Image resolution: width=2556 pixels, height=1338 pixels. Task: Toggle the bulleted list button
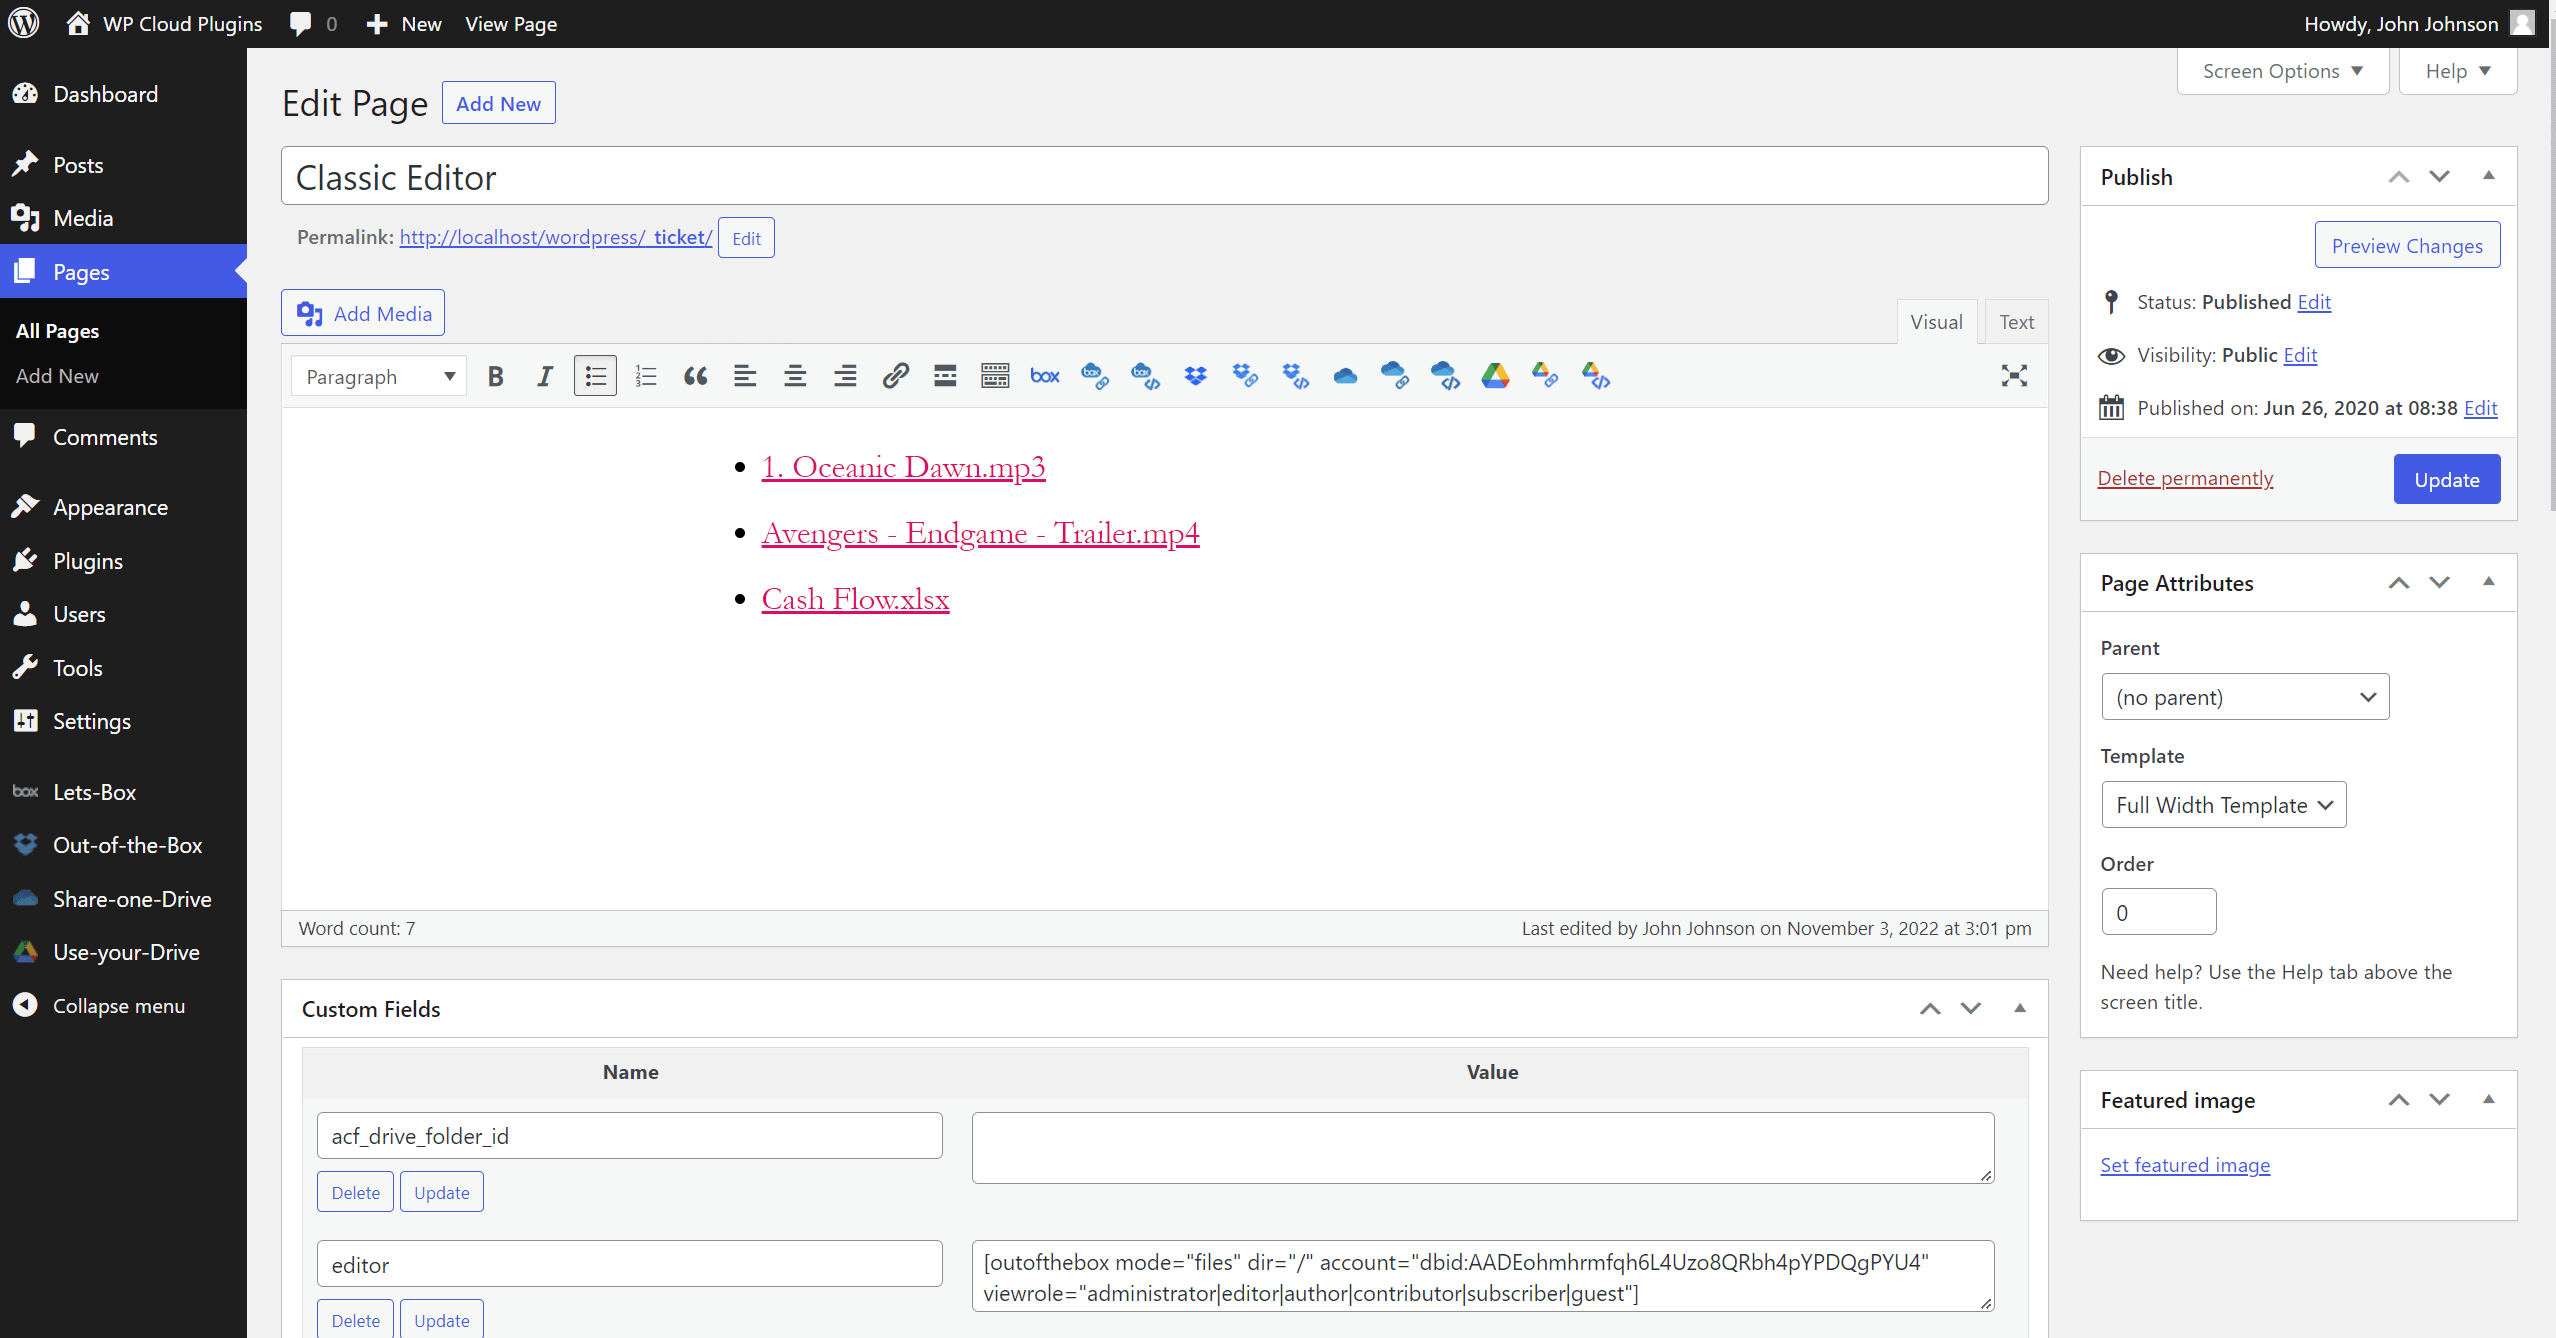coord(595,376)
